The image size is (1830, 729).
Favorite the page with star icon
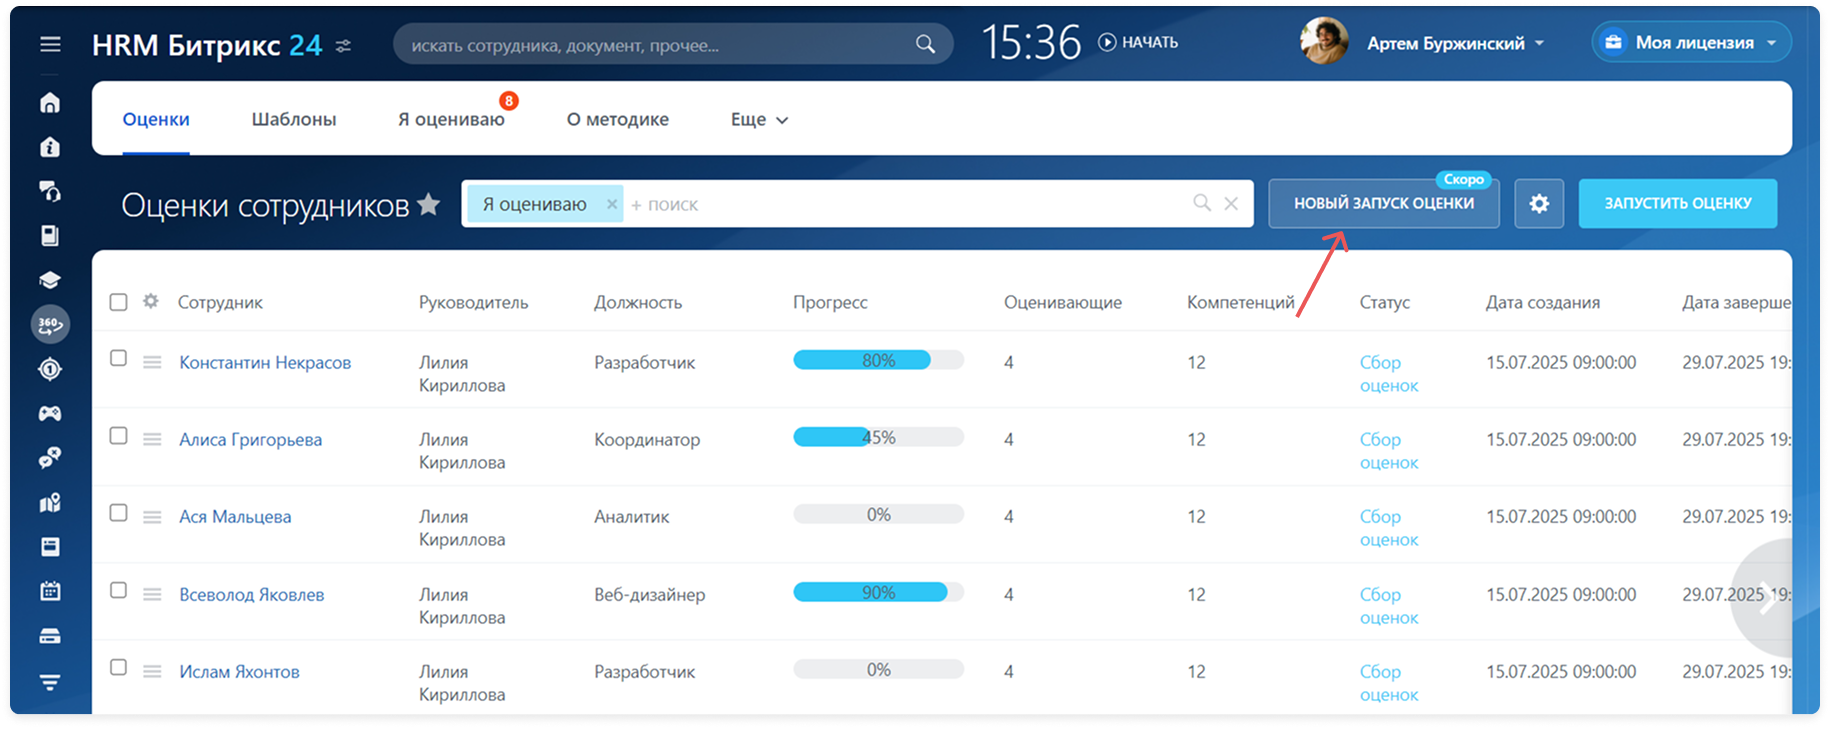pos(429,204)
